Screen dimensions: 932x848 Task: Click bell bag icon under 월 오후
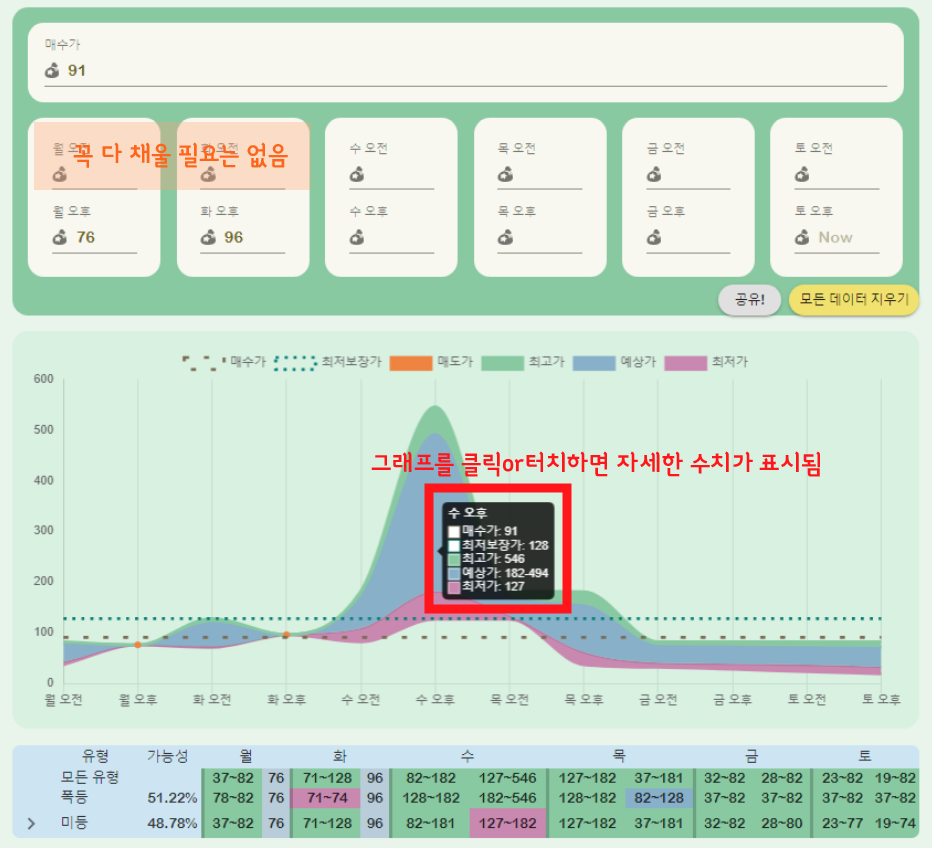[x=59, y=238]
